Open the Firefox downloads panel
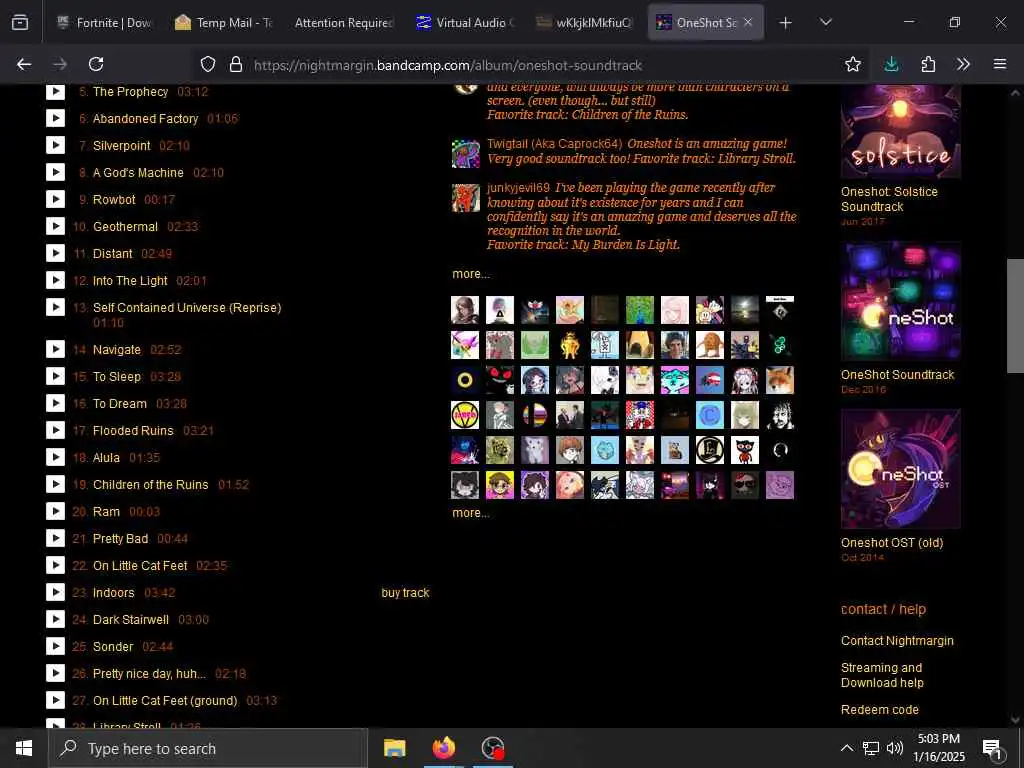 click(891, 64)
